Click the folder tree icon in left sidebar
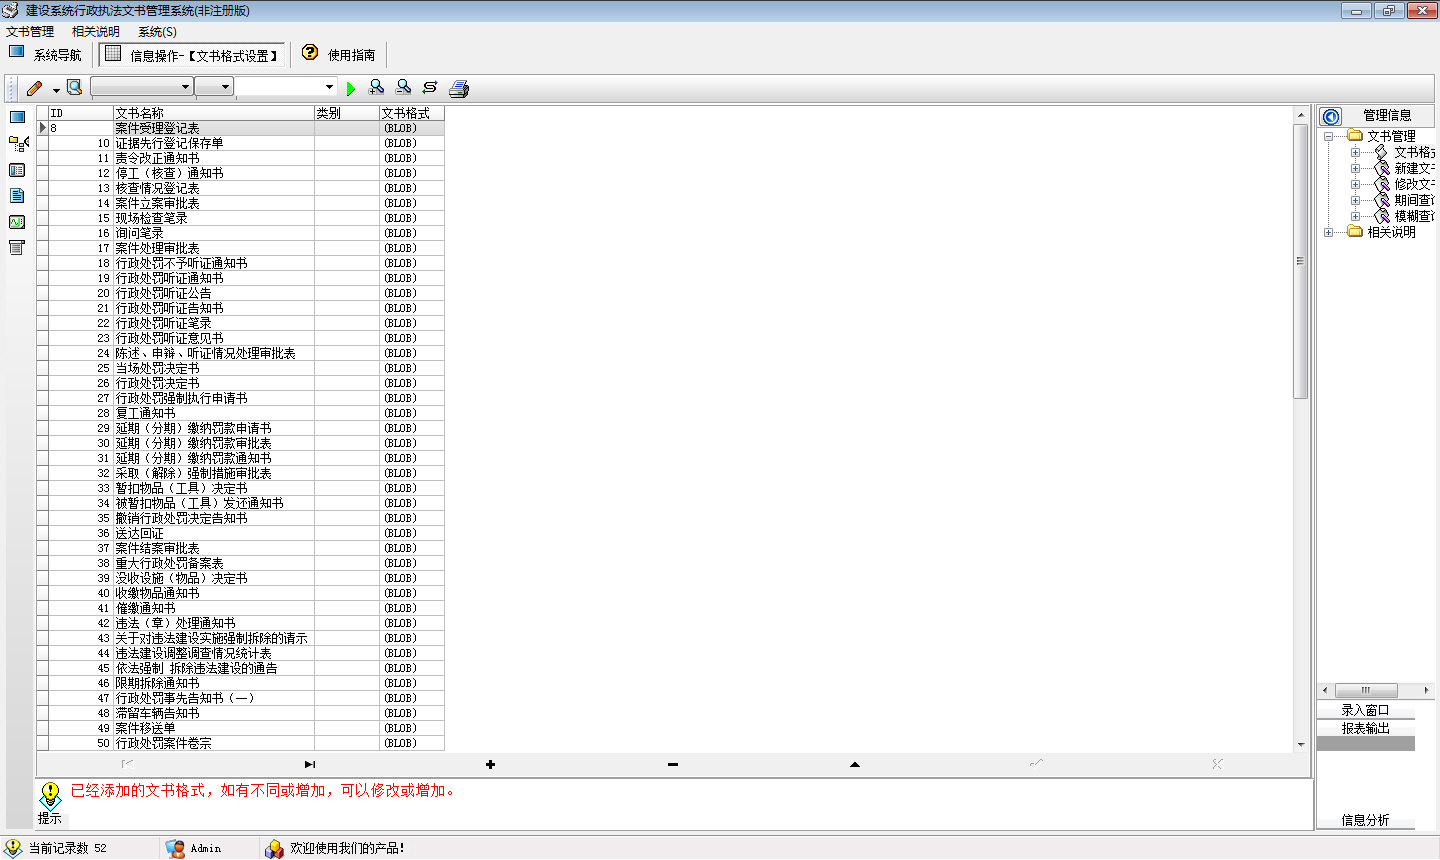The image size is (1440, 860). point(18,144)
